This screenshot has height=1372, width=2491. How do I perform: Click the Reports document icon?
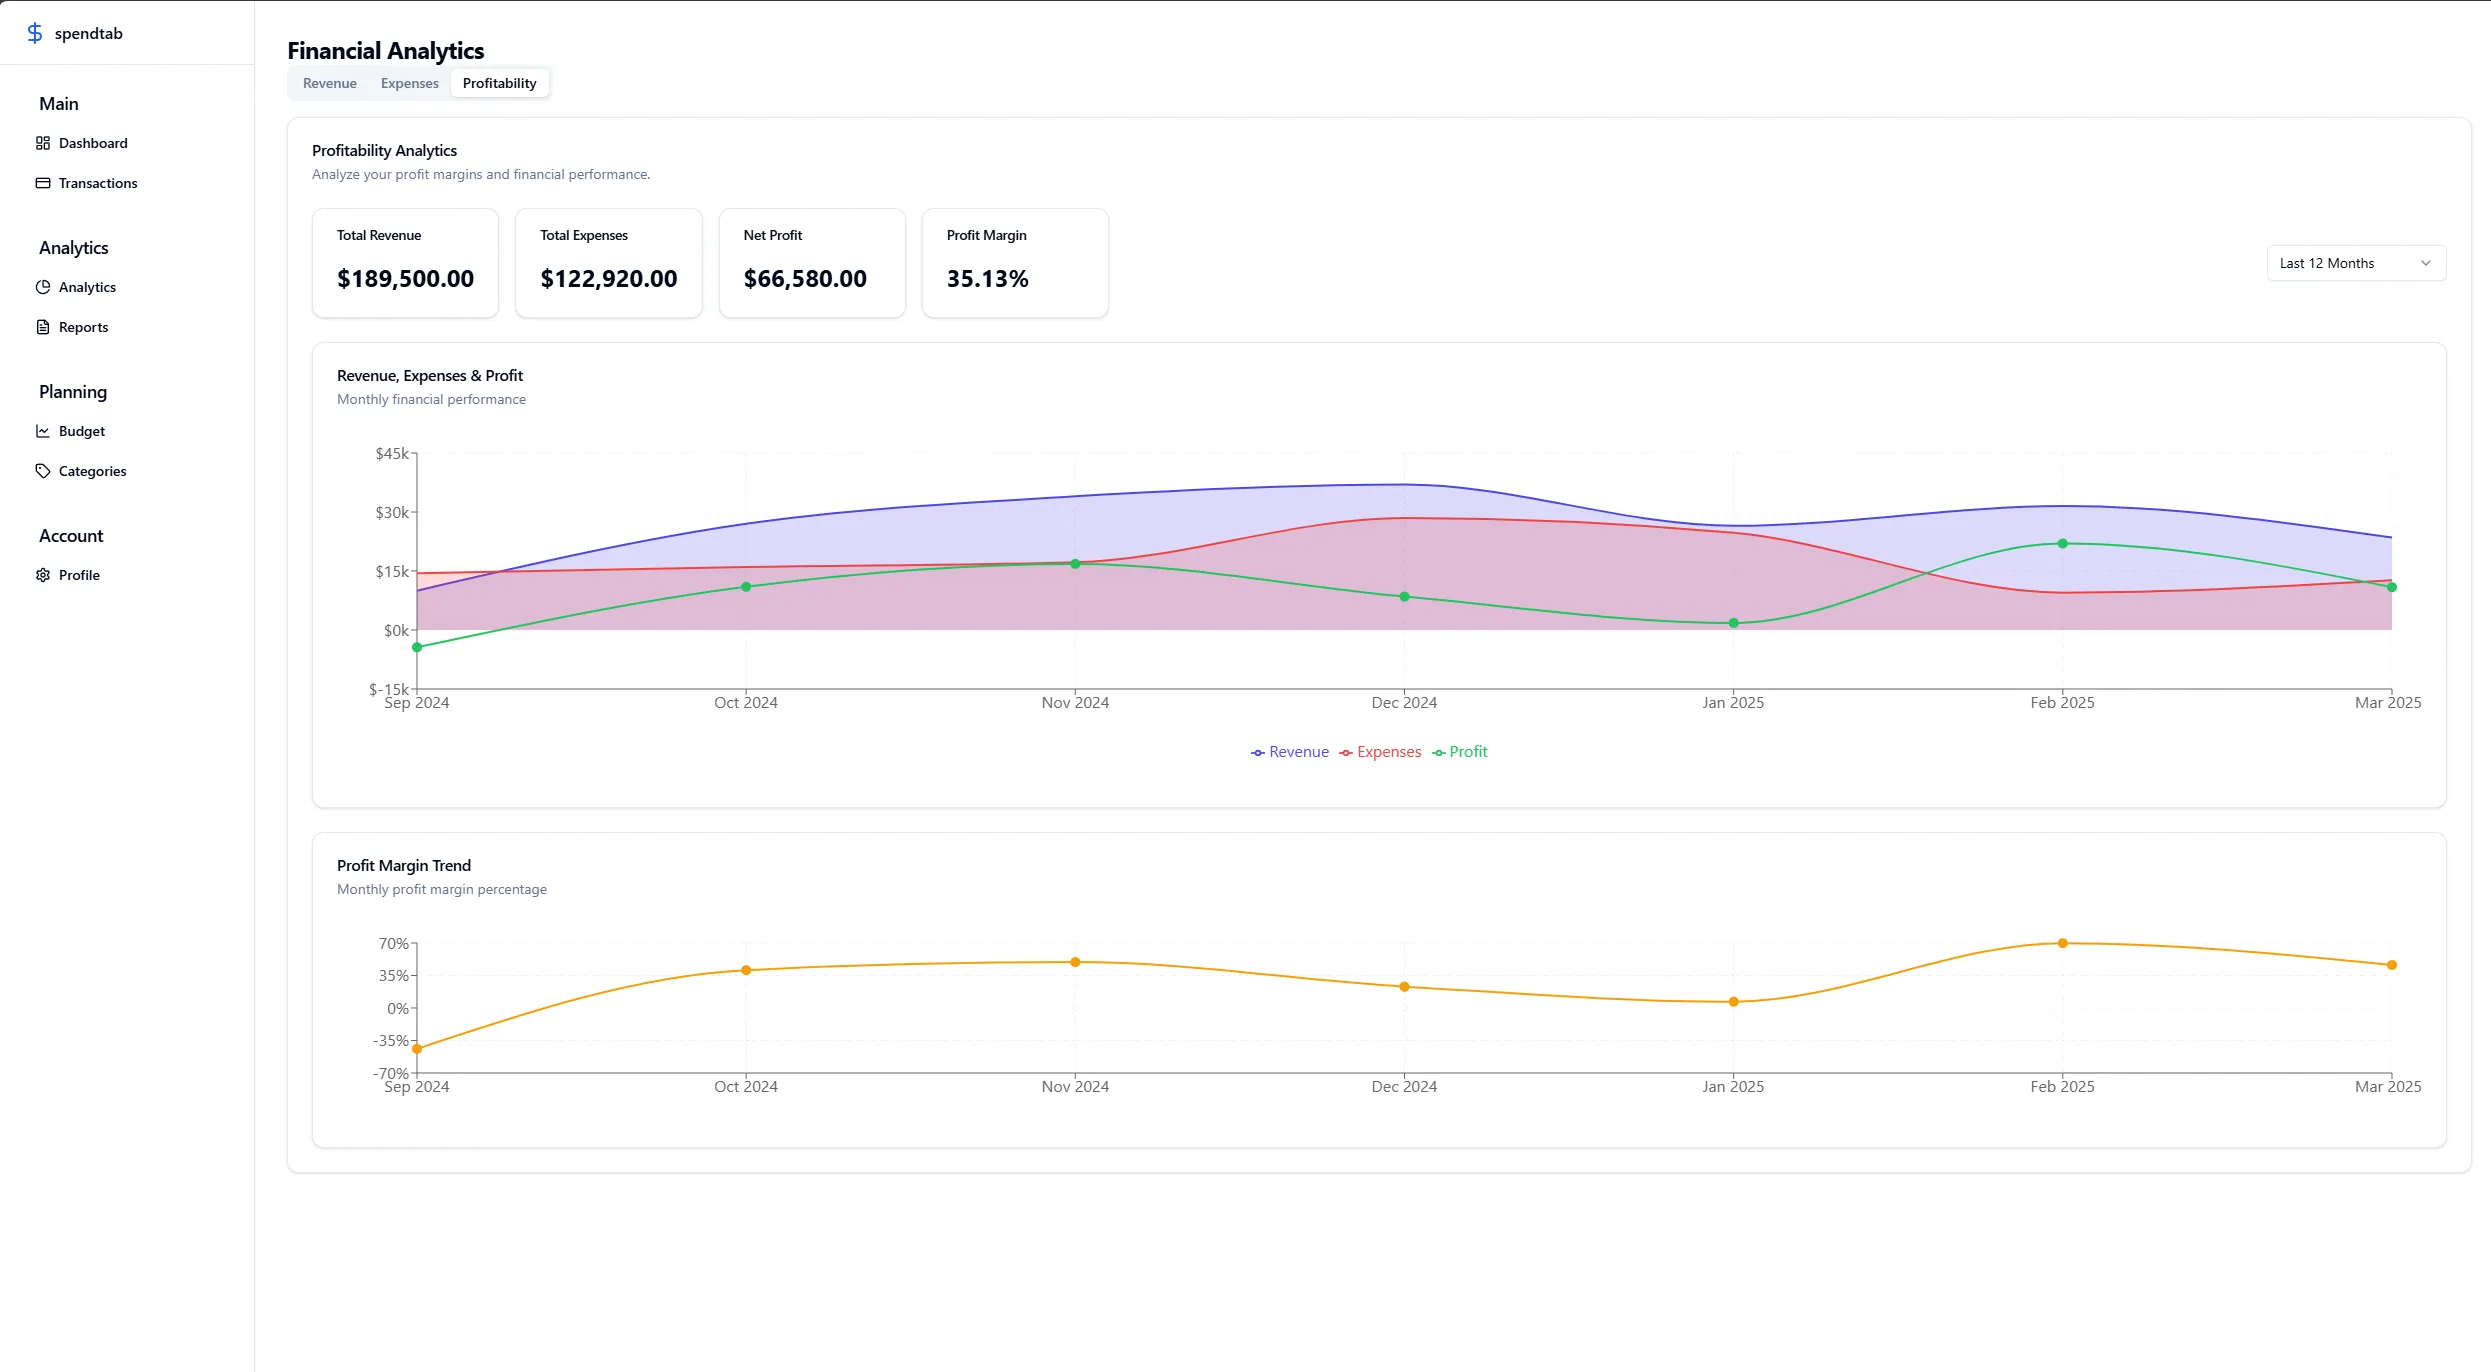tap(43, 327)
